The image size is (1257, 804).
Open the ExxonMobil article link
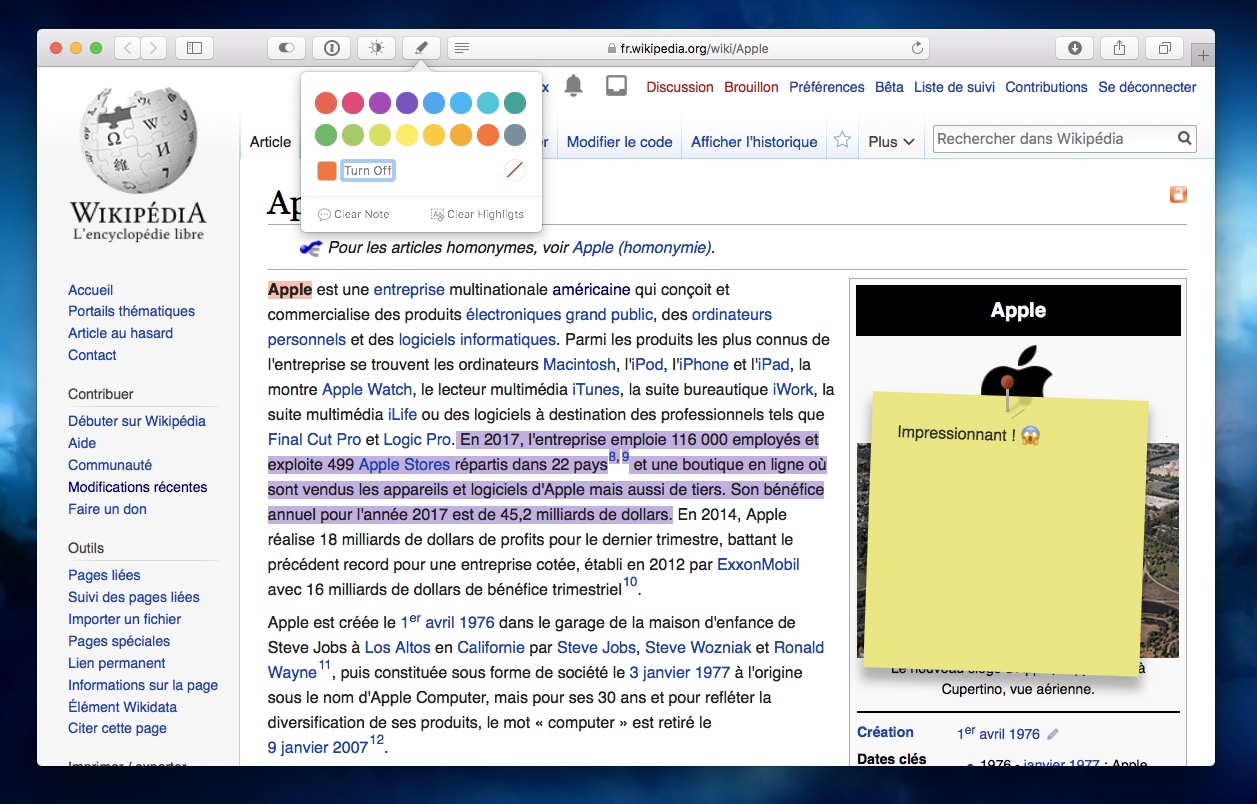(758, 564)
